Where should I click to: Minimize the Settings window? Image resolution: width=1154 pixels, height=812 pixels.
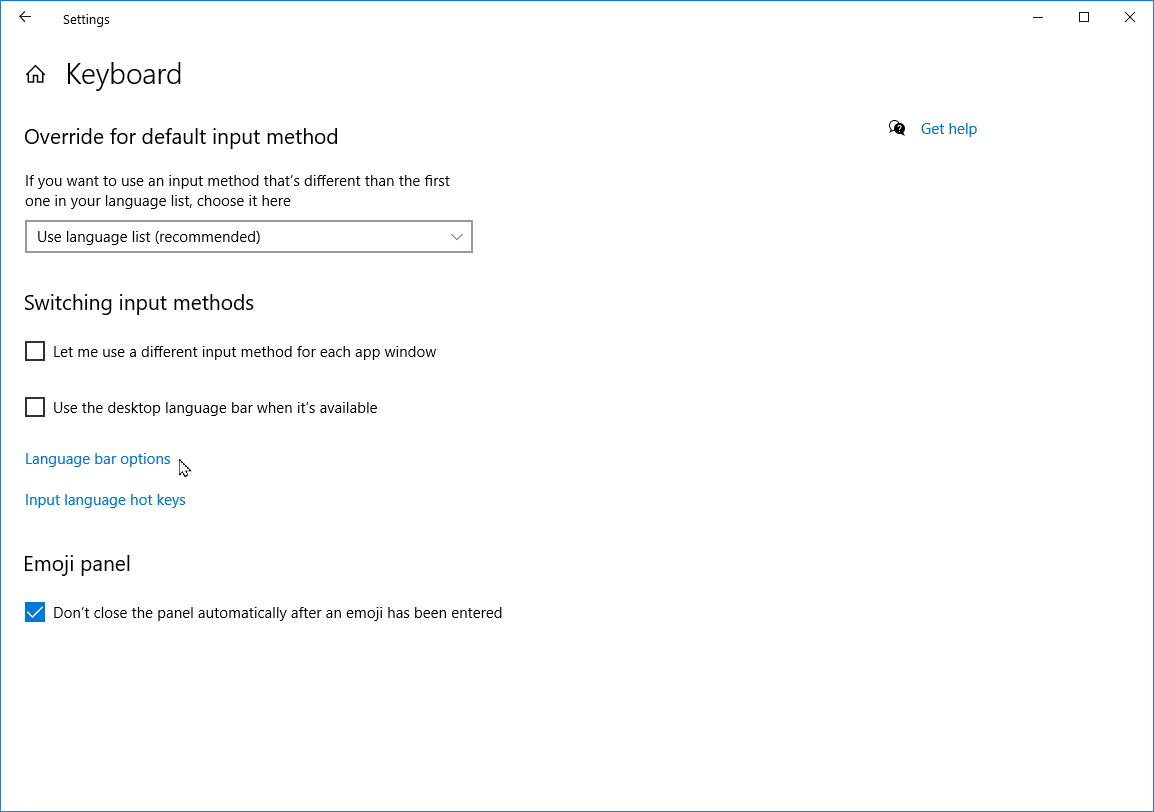coord(1037,18)
